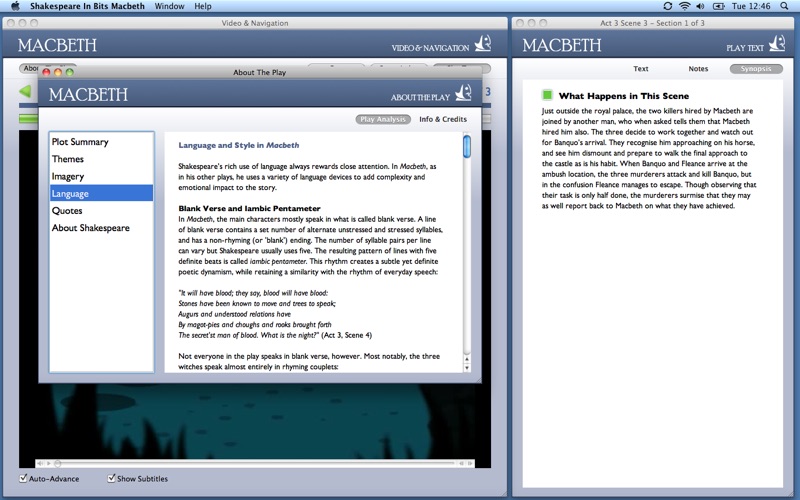800x500 pixels.
Task: Click the clock showing Tue 12:46
Action: point(751,6)
